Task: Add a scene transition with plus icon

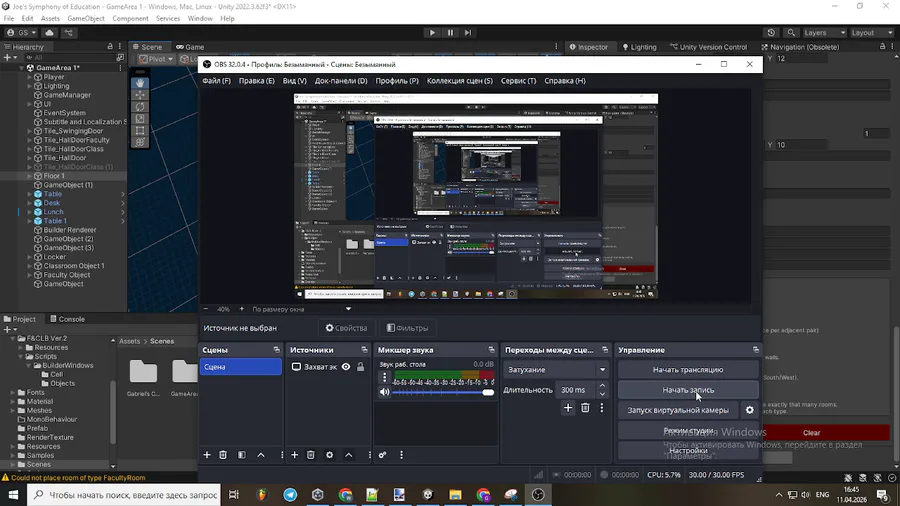Action: pyautogui.click(x=568, y=408)
